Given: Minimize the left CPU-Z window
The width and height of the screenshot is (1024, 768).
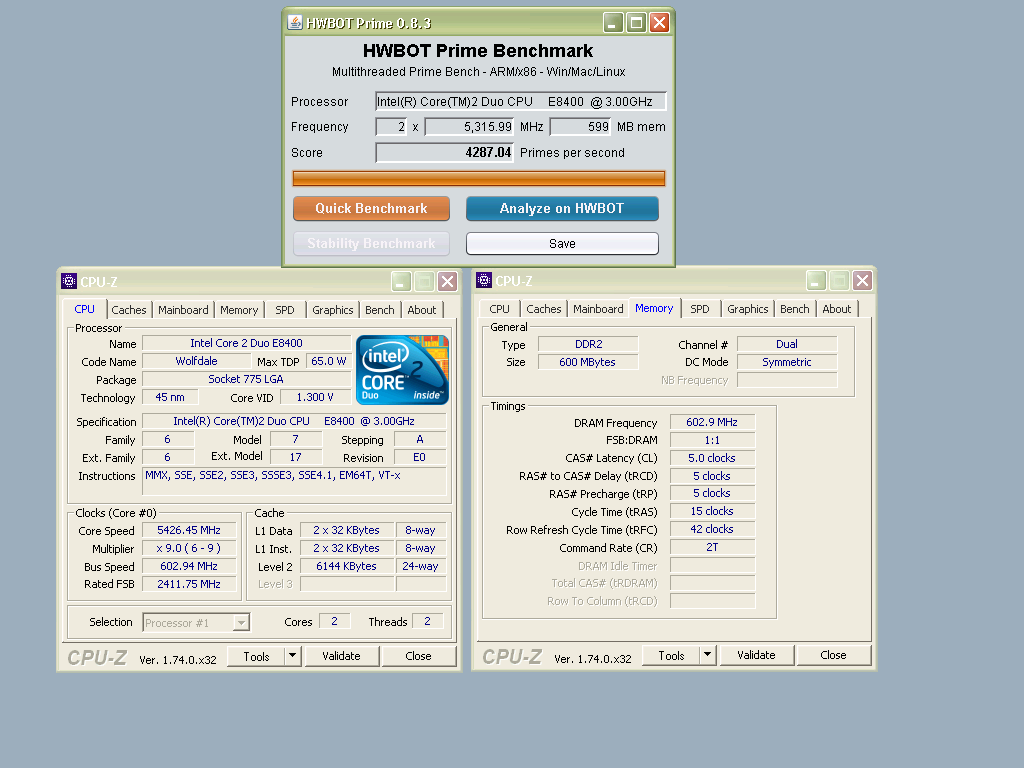Looking at the screenshot, I should point(401,281).
